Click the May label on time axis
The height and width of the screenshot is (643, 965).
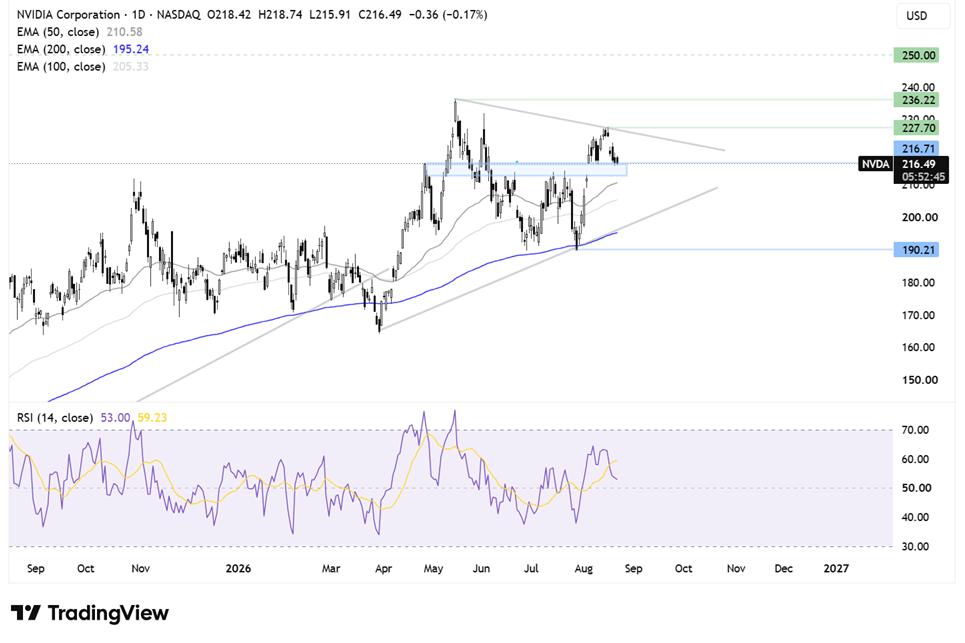[433, 569]
